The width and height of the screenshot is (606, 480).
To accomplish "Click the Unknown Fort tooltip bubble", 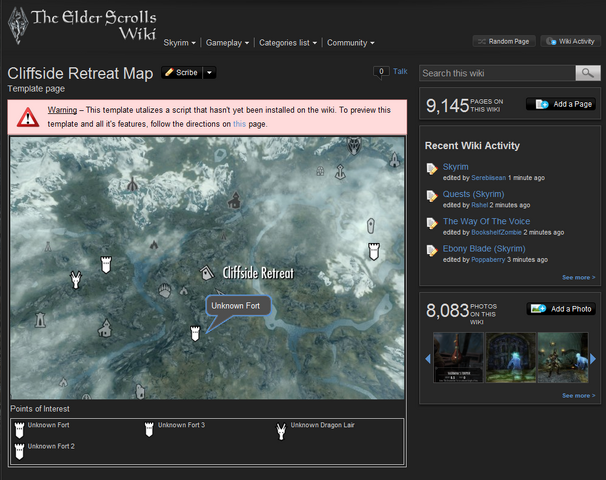I will tap(238, 306).
